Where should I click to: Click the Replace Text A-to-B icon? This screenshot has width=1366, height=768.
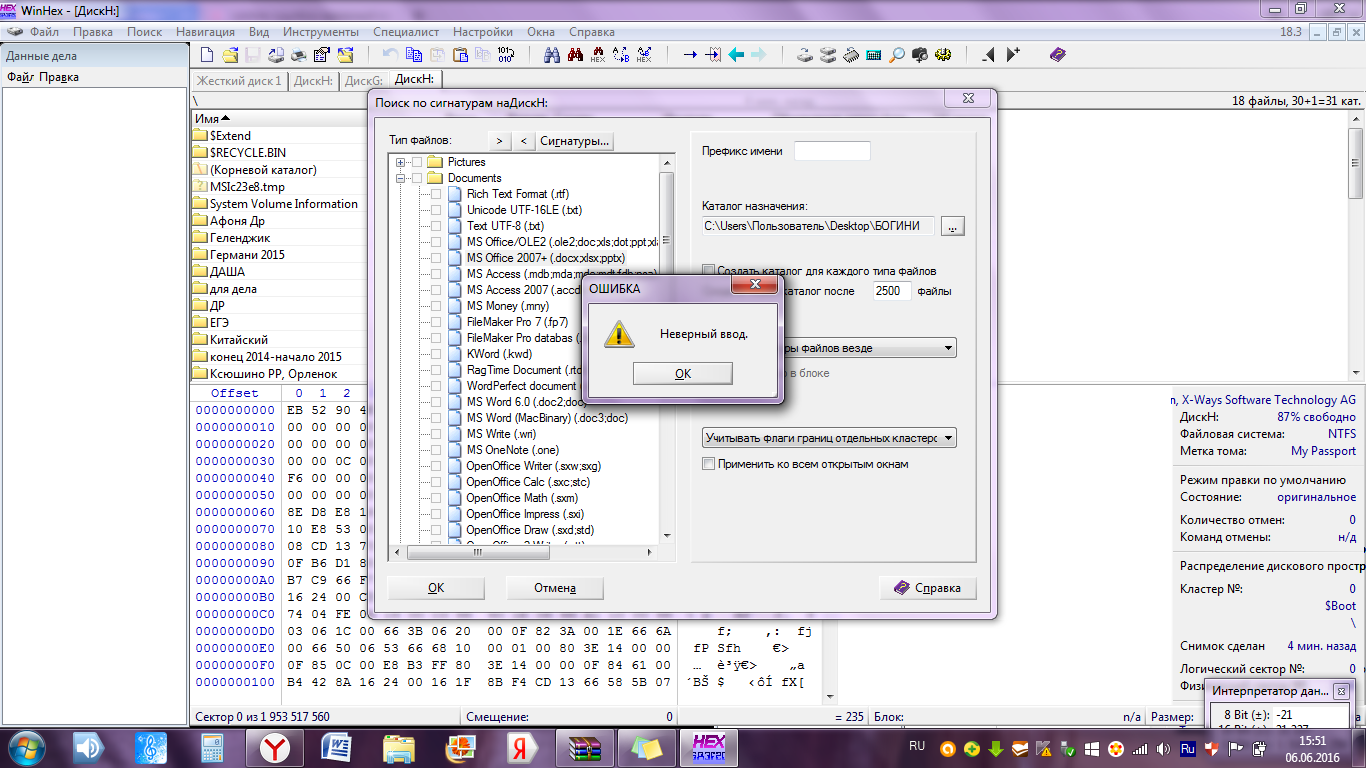[620, 55]
